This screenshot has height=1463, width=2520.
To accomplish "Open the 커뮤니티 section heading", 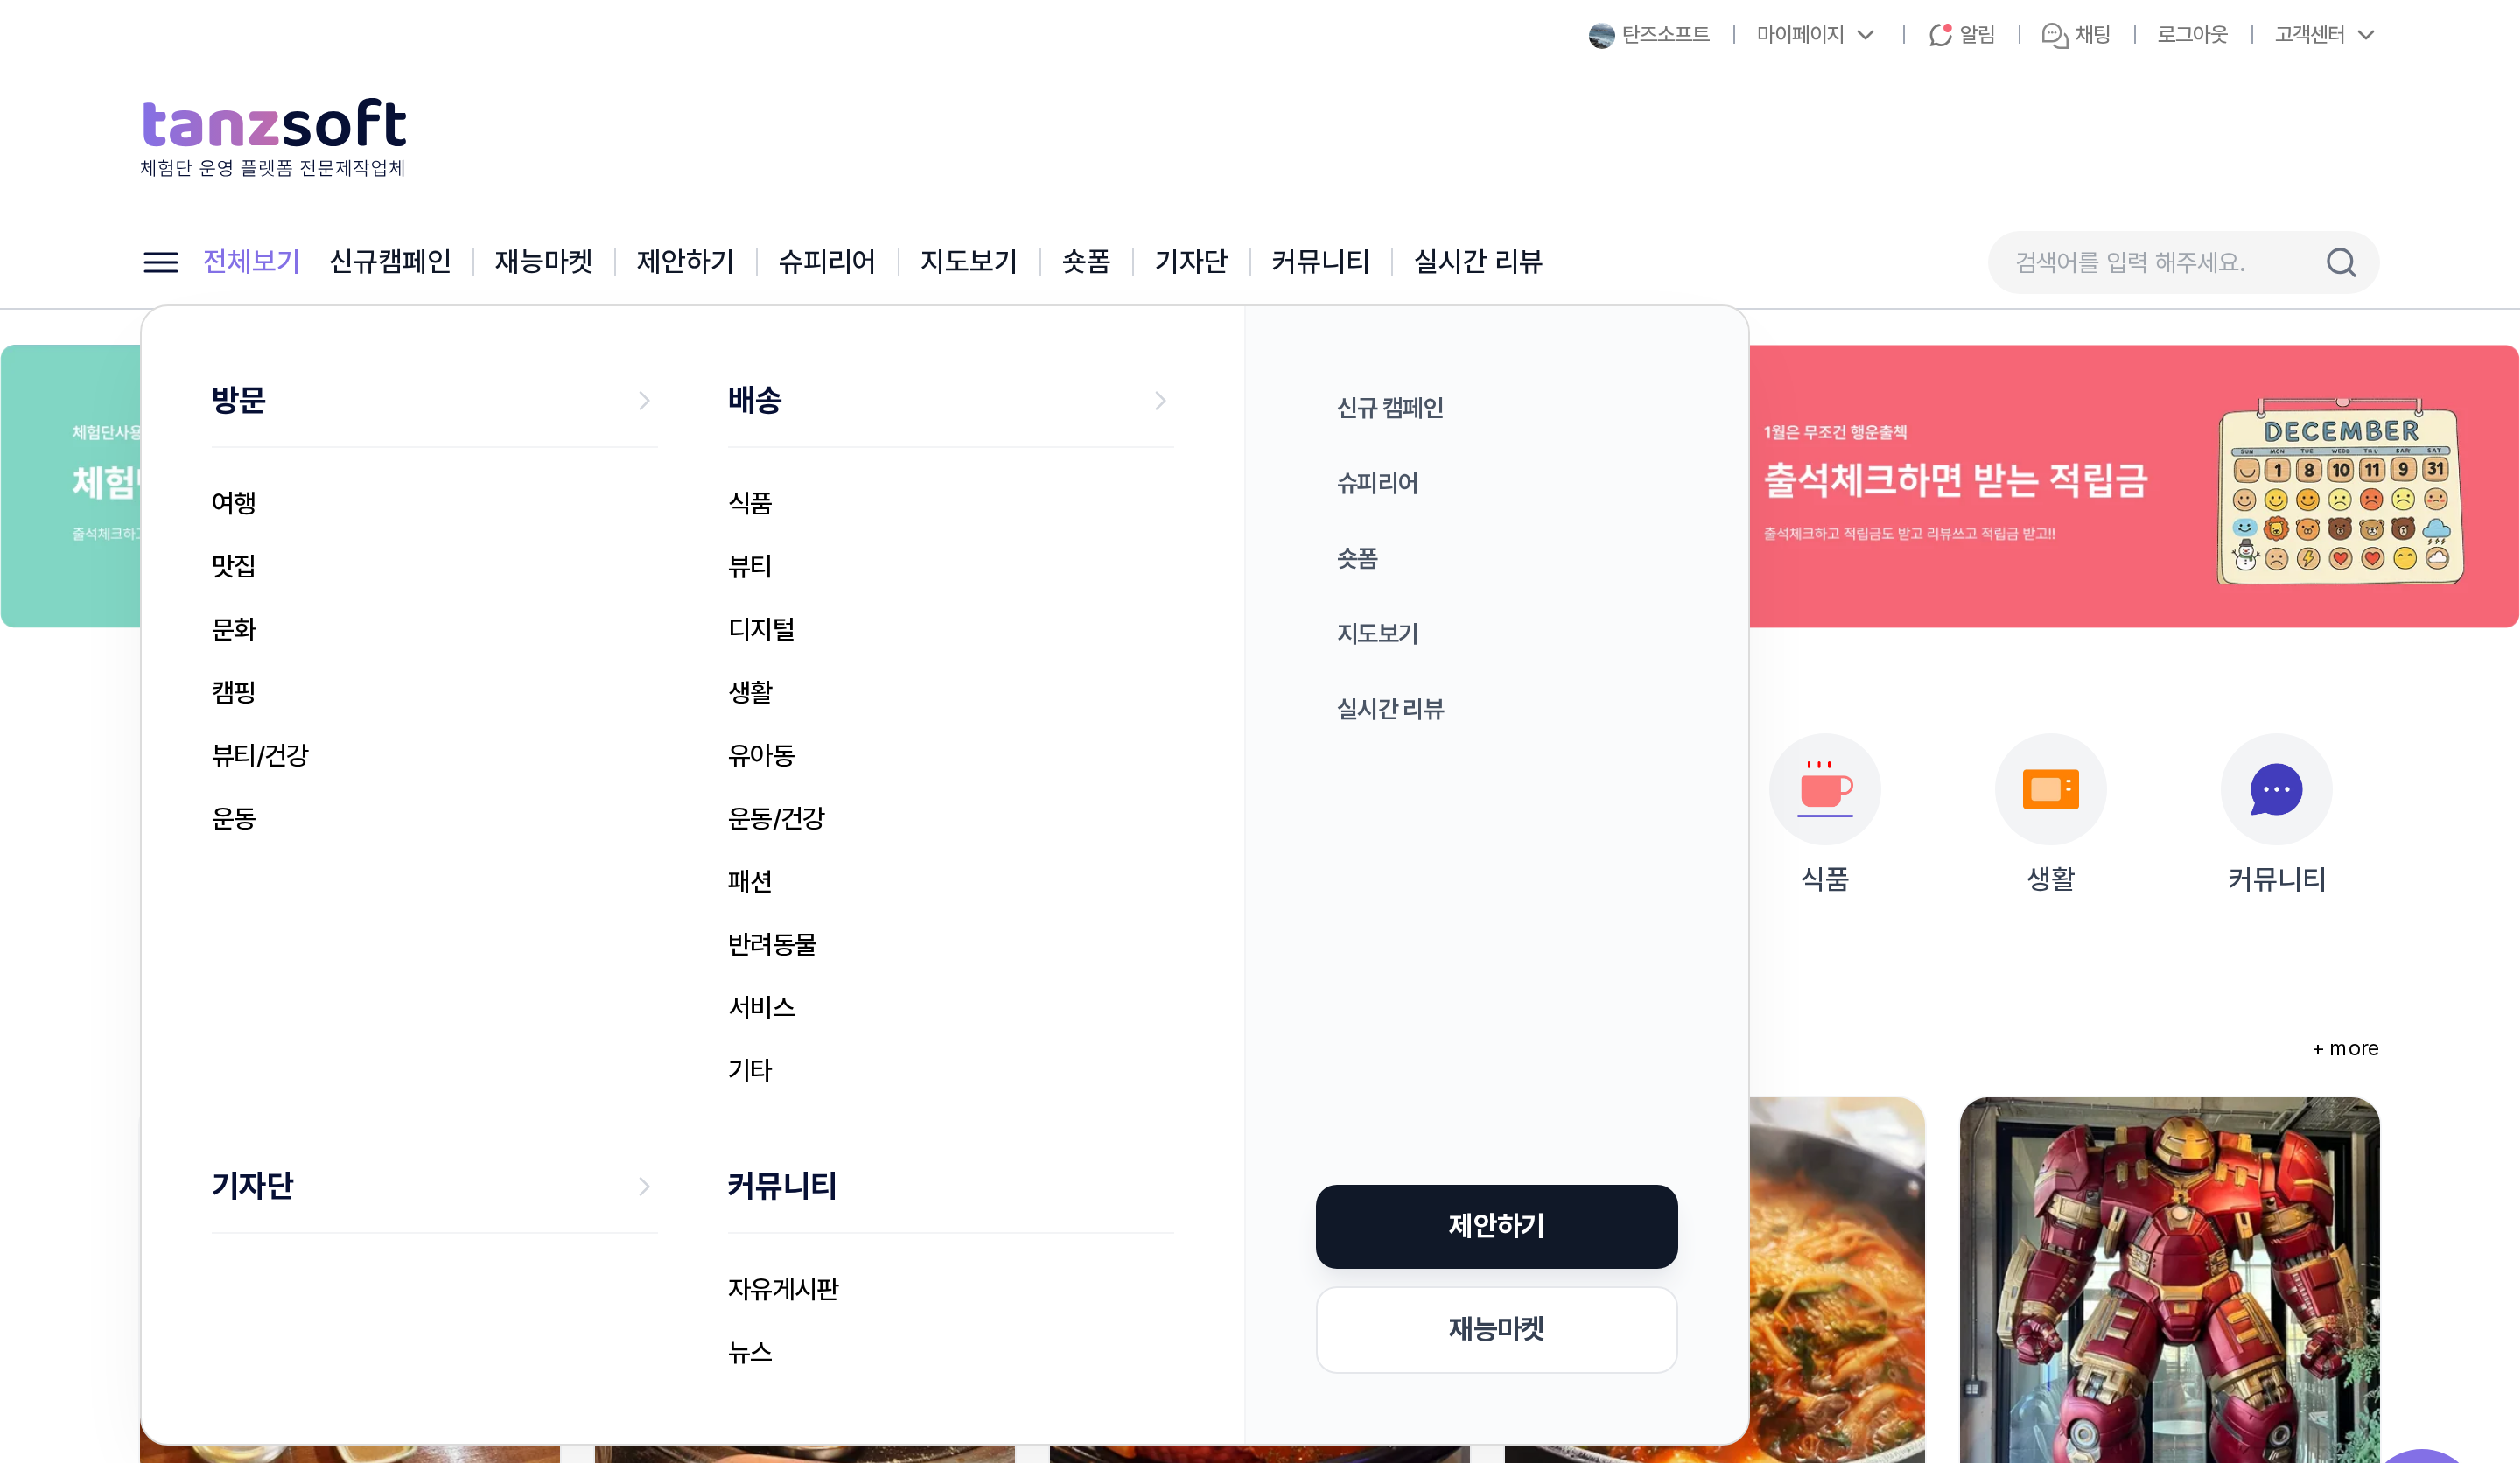I will click(782, 1186).
